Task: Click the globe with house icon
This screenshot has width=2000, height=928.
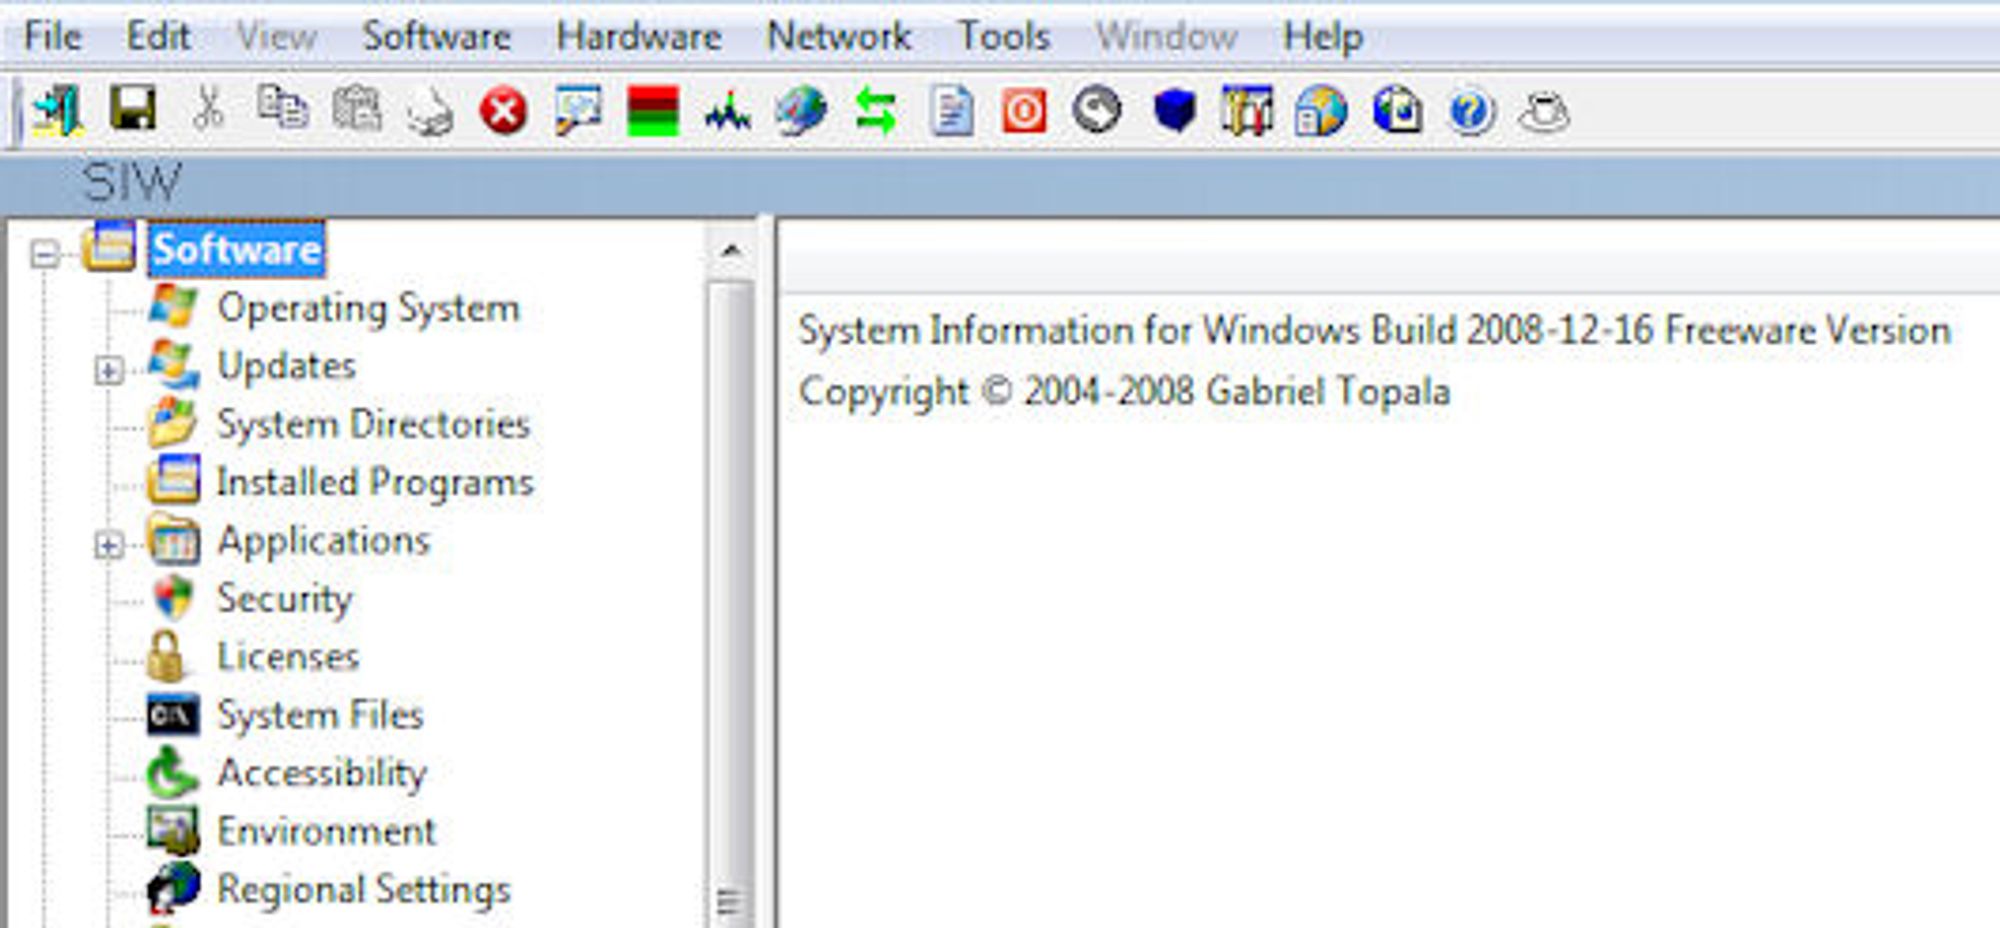Action: pyautogui.click(x=1321, y=110)
